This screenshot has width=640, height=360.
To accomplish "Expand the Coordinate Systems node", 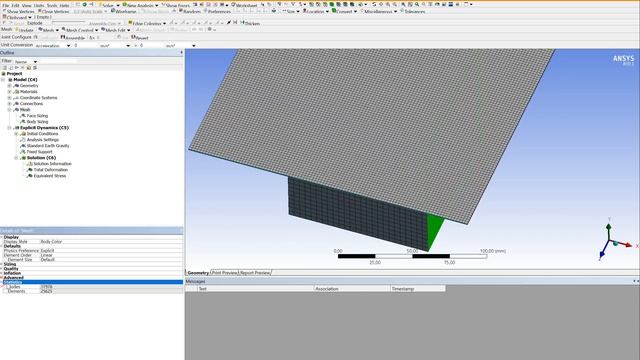I will [x=9, y=98].
